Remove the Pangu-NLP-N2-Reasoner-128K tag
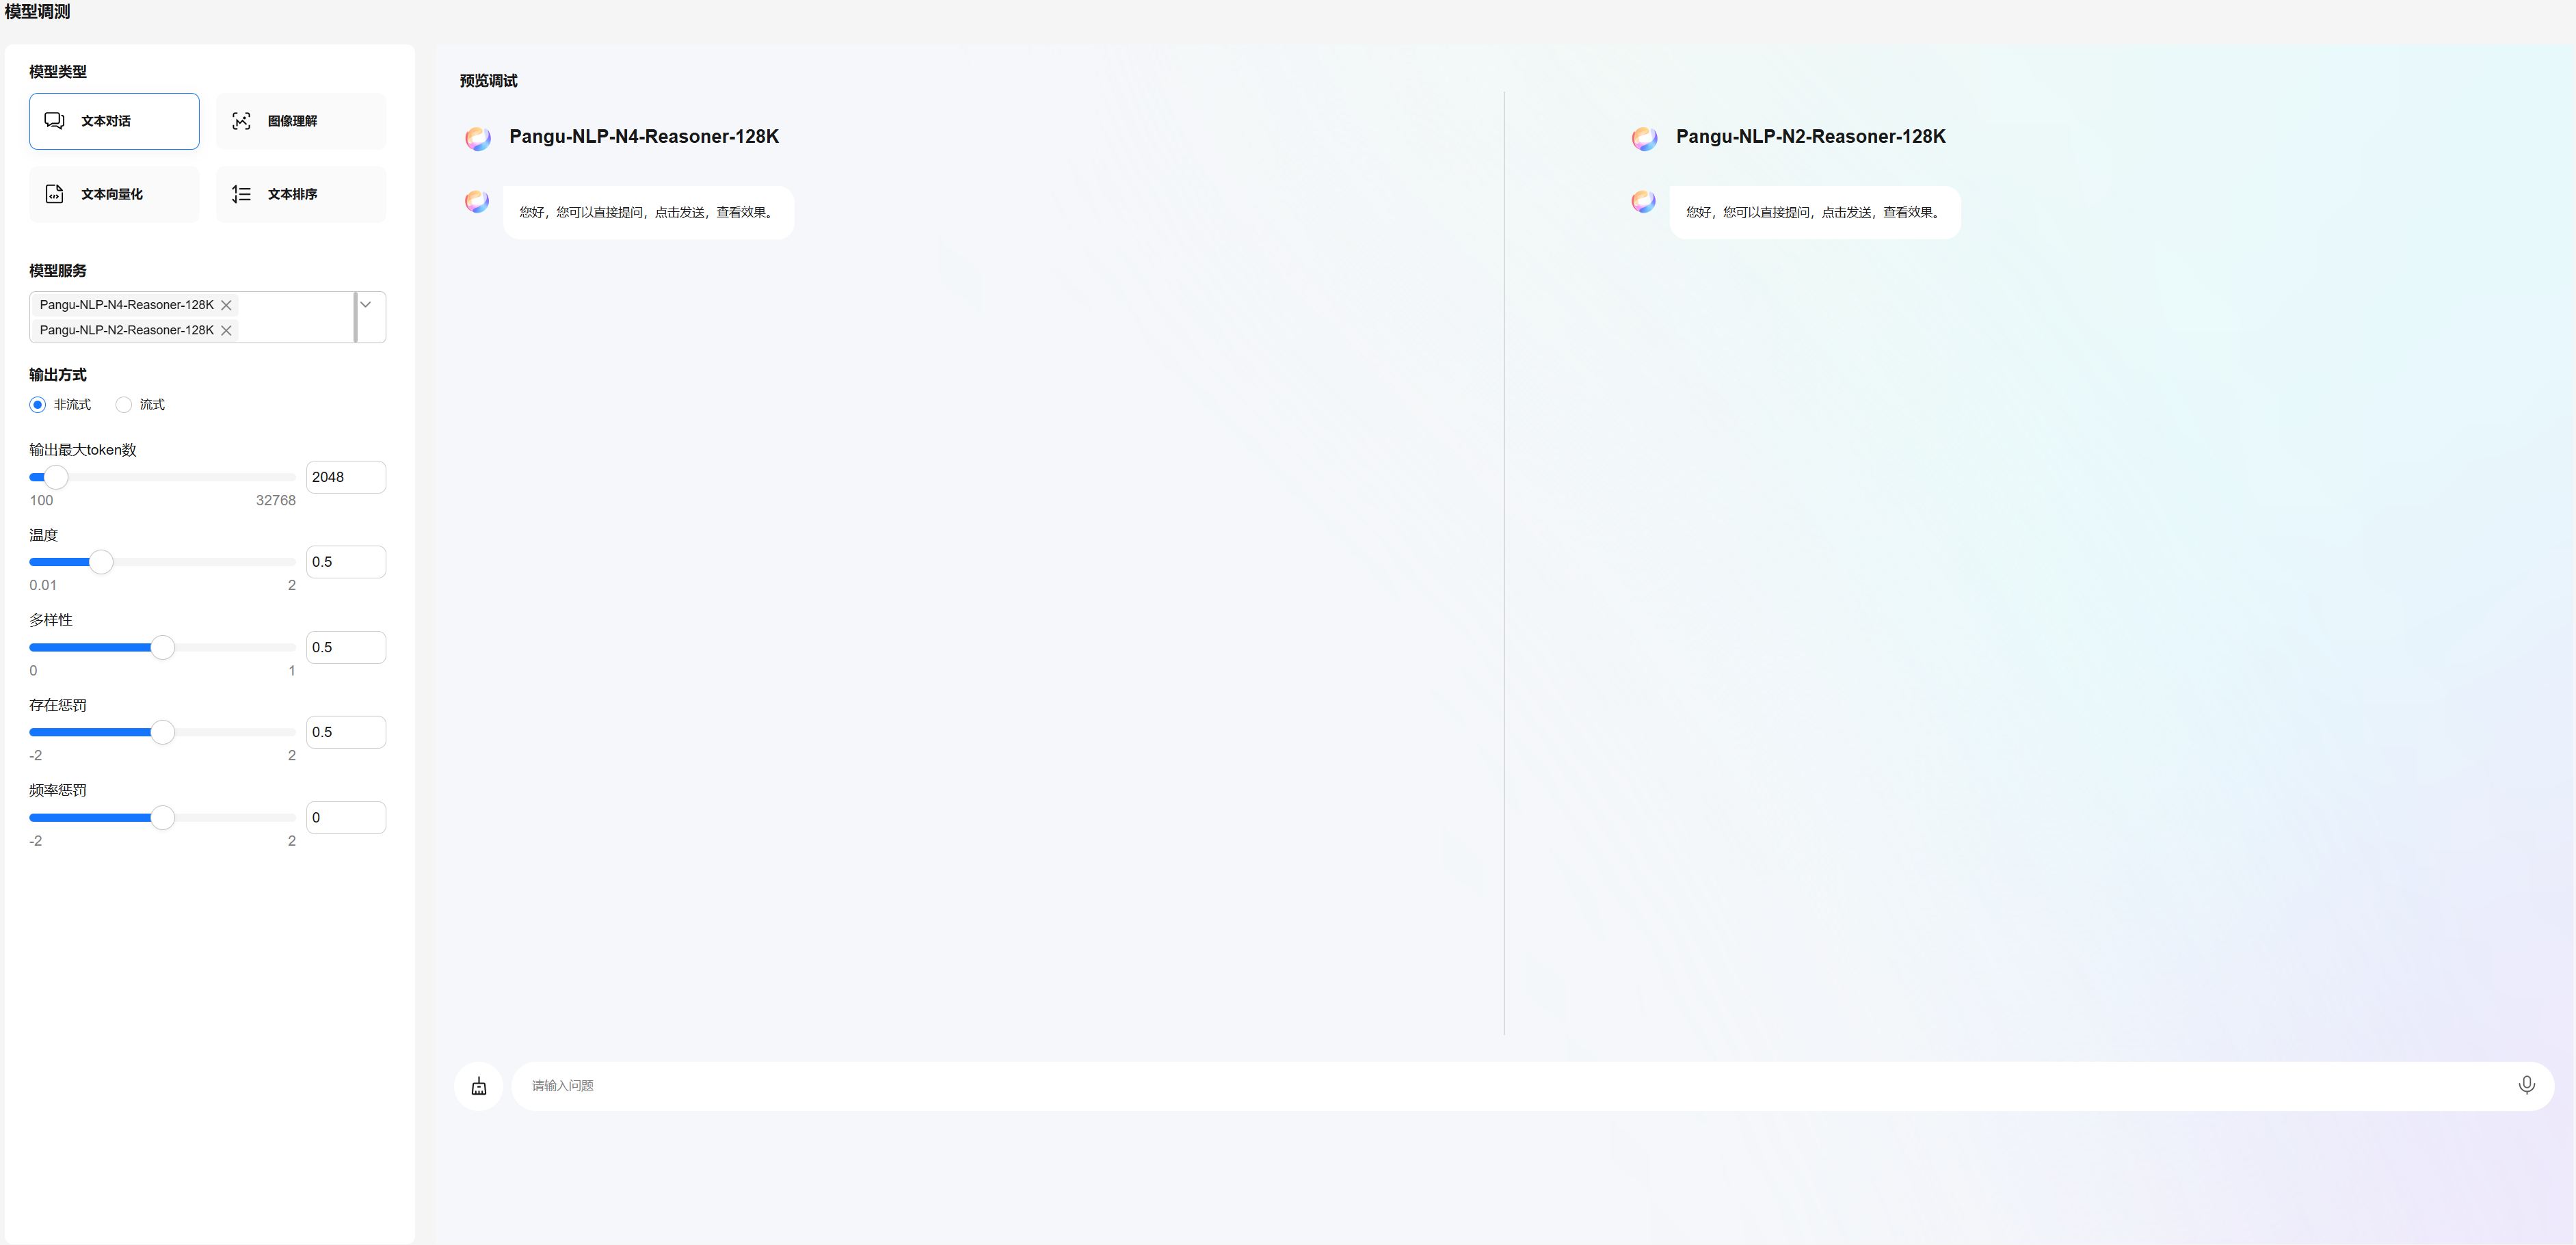The width and height of the screenshot is (2576, 1245). [226, 330]
